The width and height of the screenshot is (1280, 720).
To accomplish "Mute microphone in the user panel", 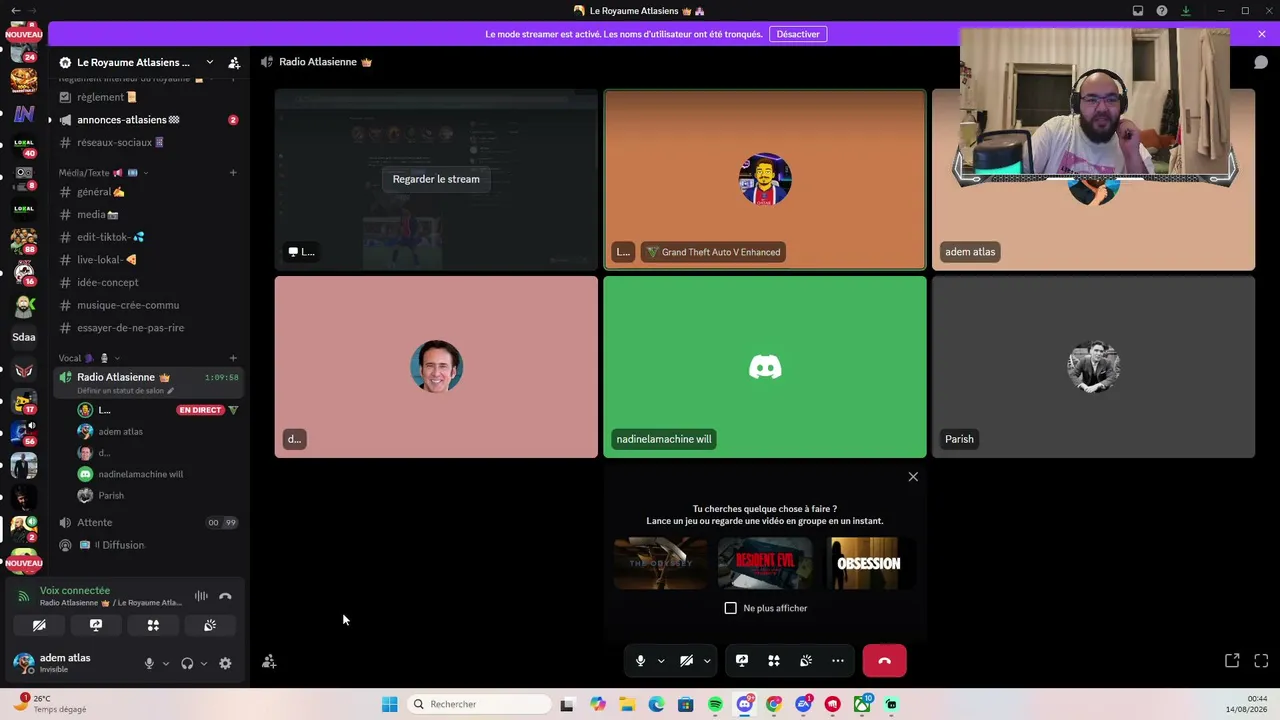I will 149,663.
